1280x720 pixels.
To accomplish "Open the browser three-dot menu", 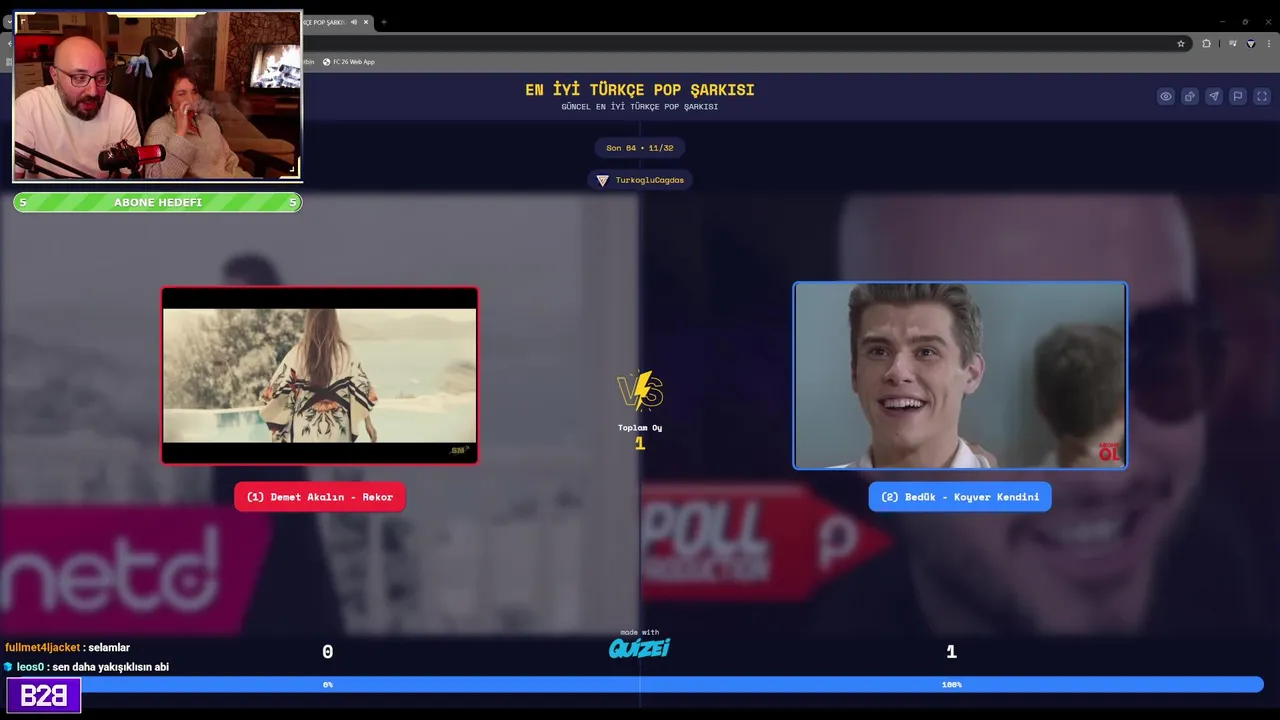I will pyautogui.click(x=1269, y=43).
